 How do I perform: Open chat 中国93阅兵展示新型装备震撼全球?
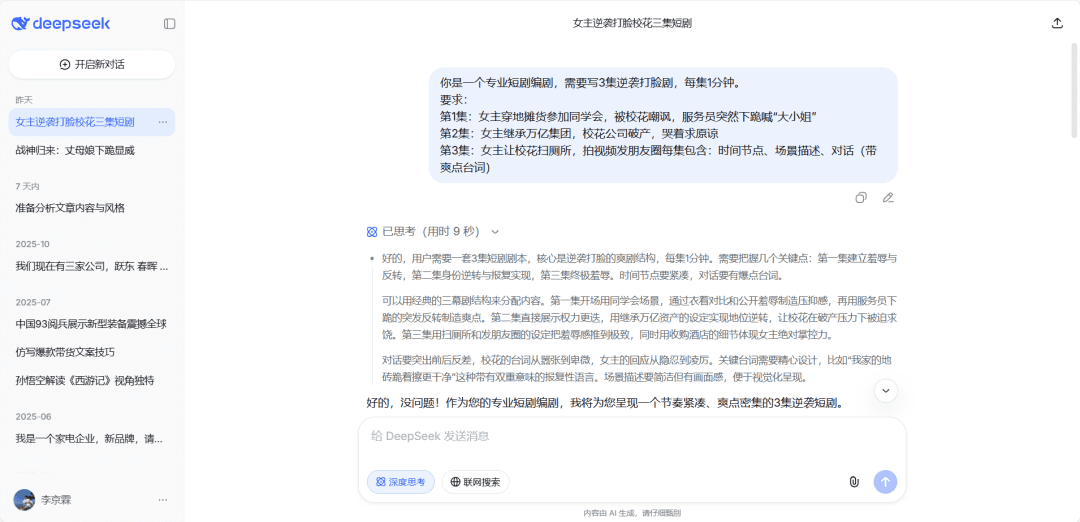coord(91,324)
